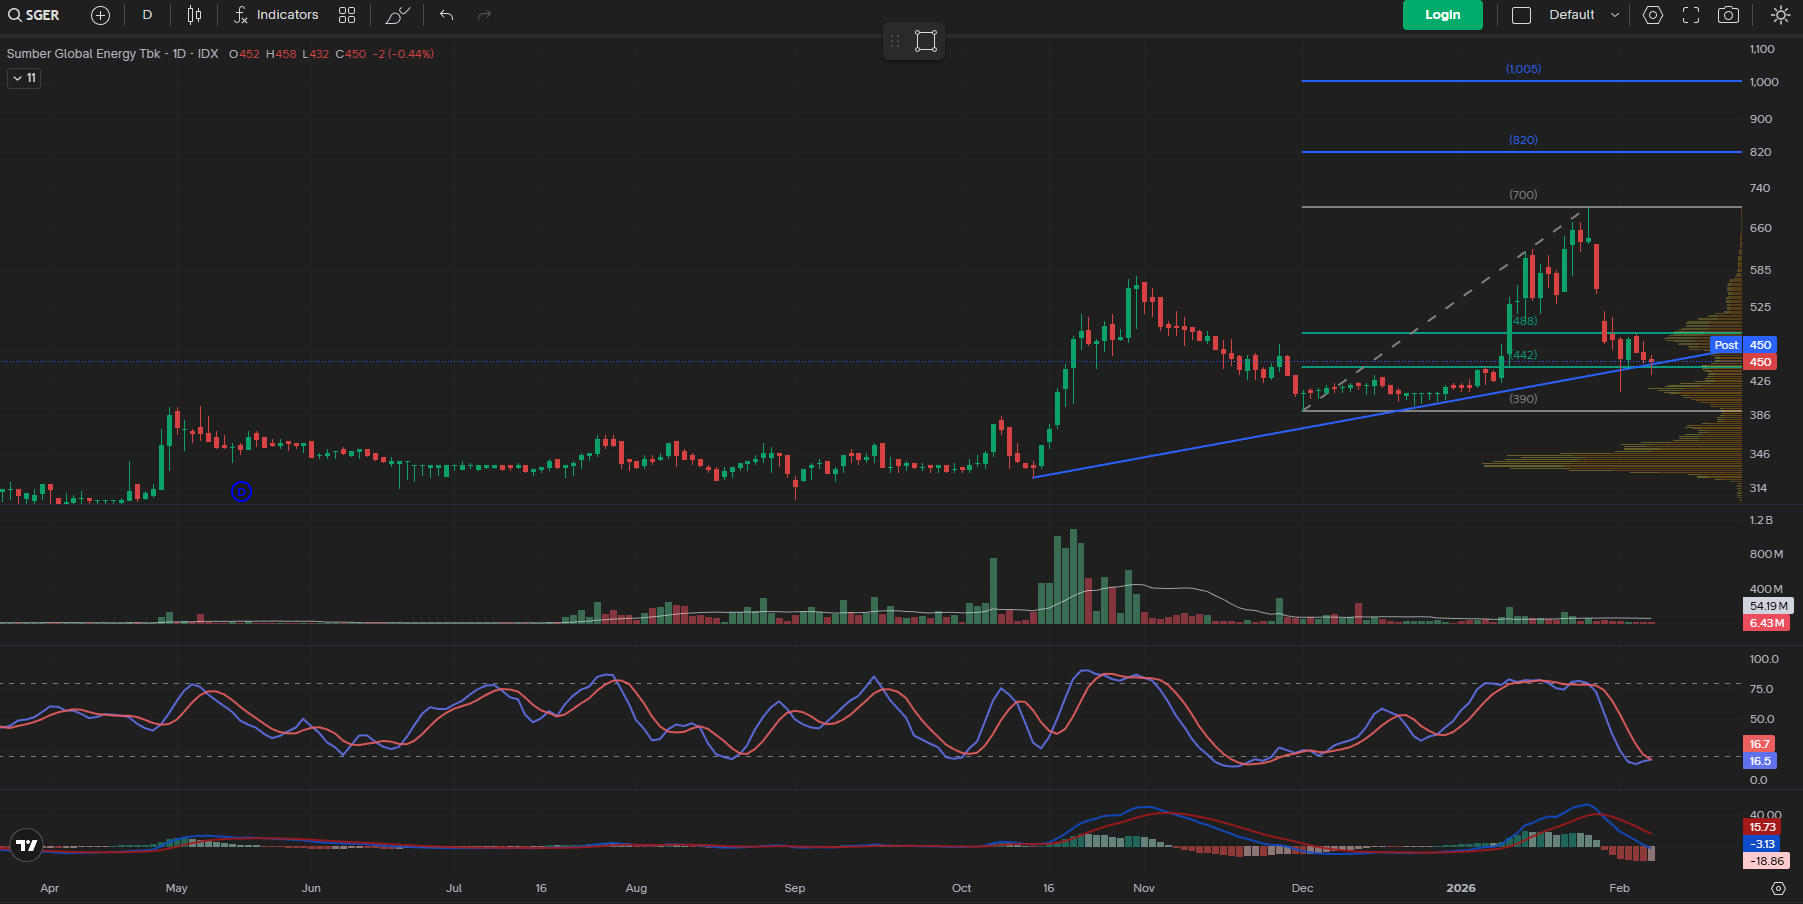The height and width of the screenshot is (904, 1803).
Task: Select the single-chart layout square
Action: click(x=1521, y=15)
